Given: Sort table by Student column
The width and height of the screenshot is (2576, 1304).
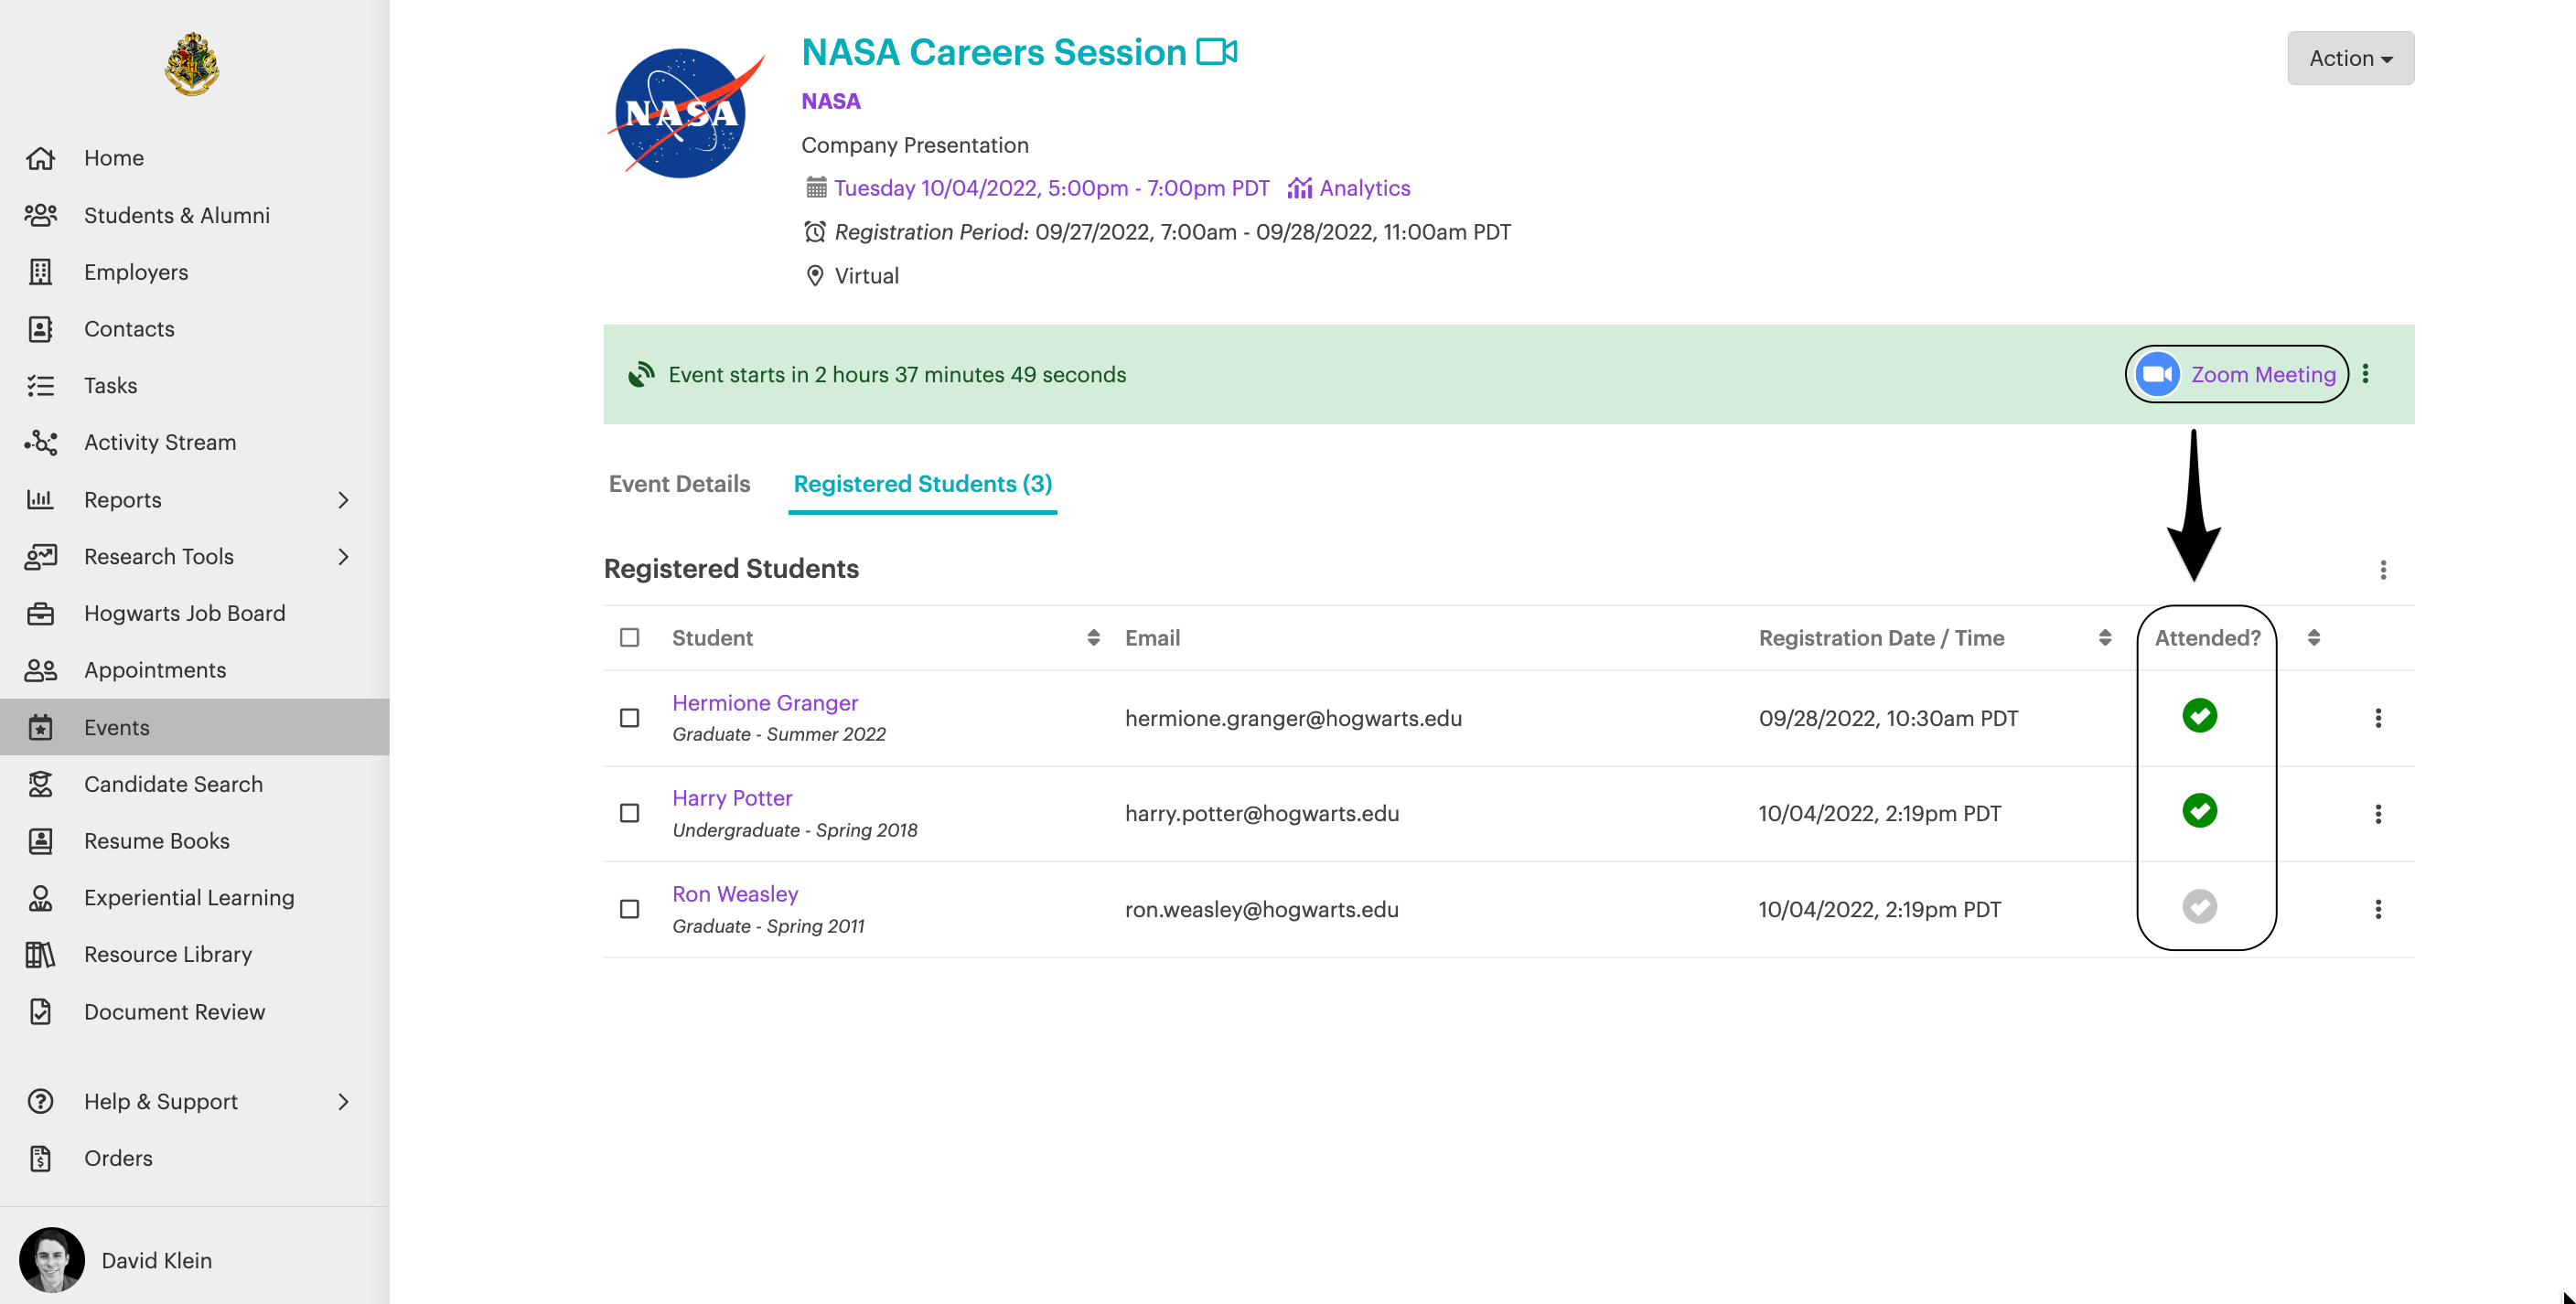Looking at the screenshot, I should [x=1093, y=638].
